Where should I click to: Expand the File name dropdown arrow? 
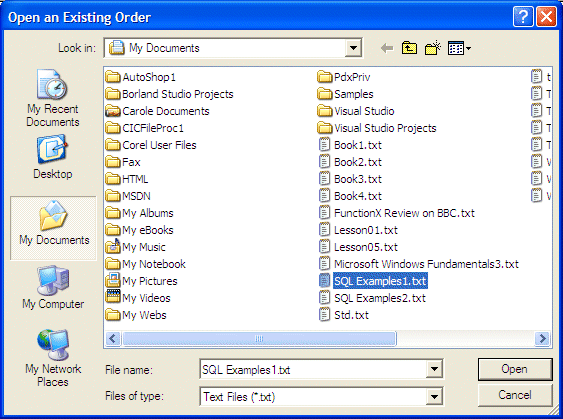(434, 369)
